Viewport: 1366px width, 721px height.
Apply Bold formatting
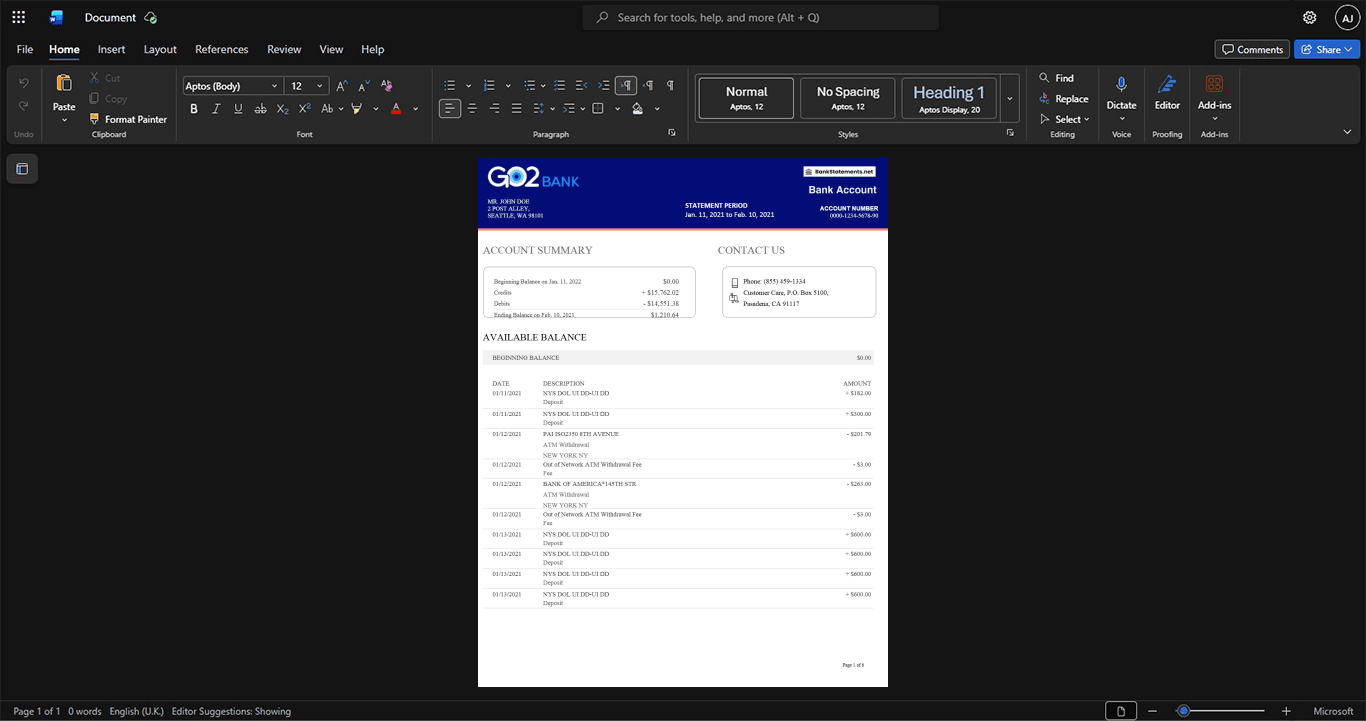click(x=194, y=108)
